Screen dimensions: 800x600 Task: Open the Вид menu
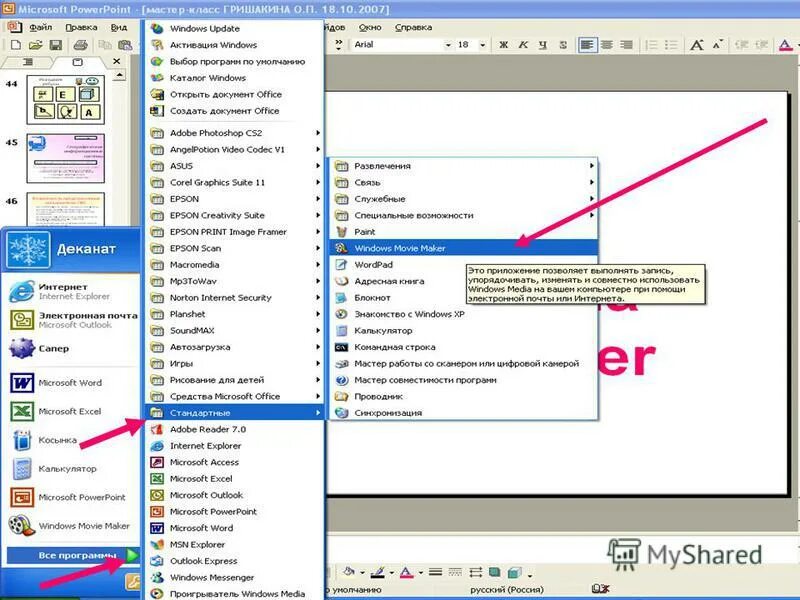(x=119, y=28)
